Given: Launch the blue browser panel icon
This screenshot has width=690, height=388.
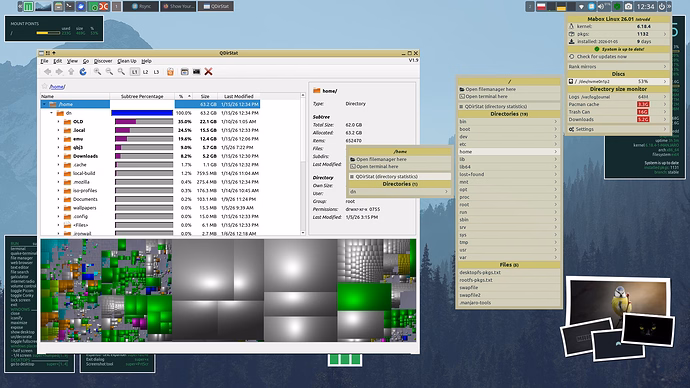Looking at the screenshot, I should click(x=81, y=6).
